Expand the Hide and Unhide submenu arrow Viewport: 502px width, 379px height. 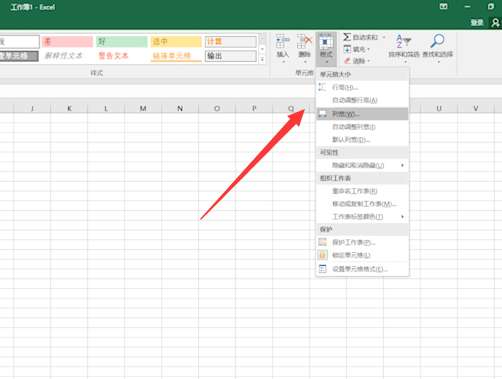click(402, 165)
